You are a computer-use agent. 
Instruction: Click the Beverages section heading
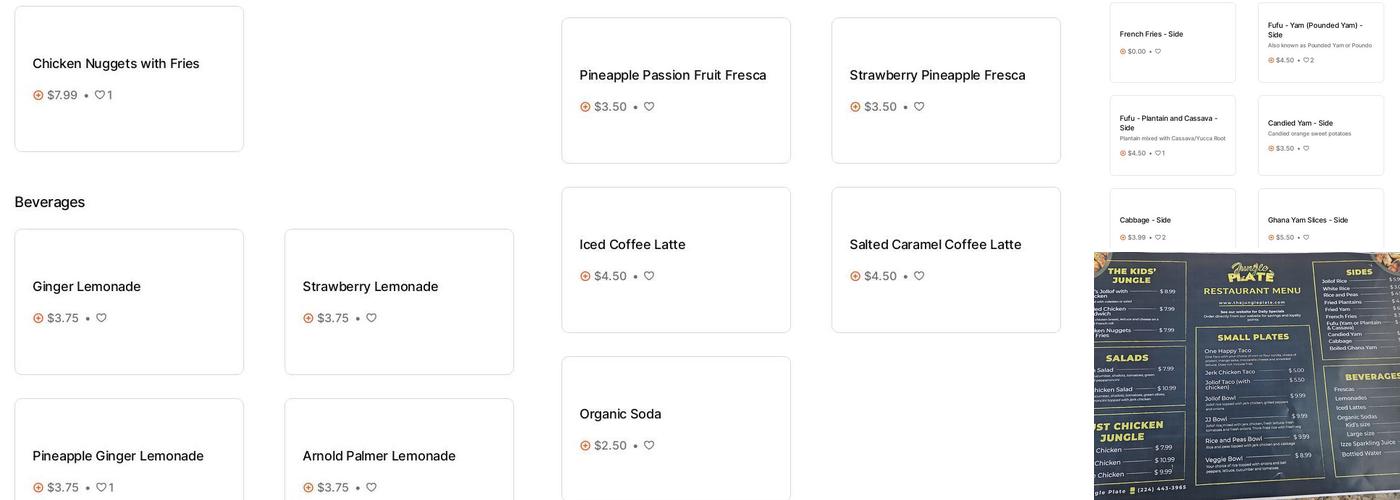pos(50,202)
